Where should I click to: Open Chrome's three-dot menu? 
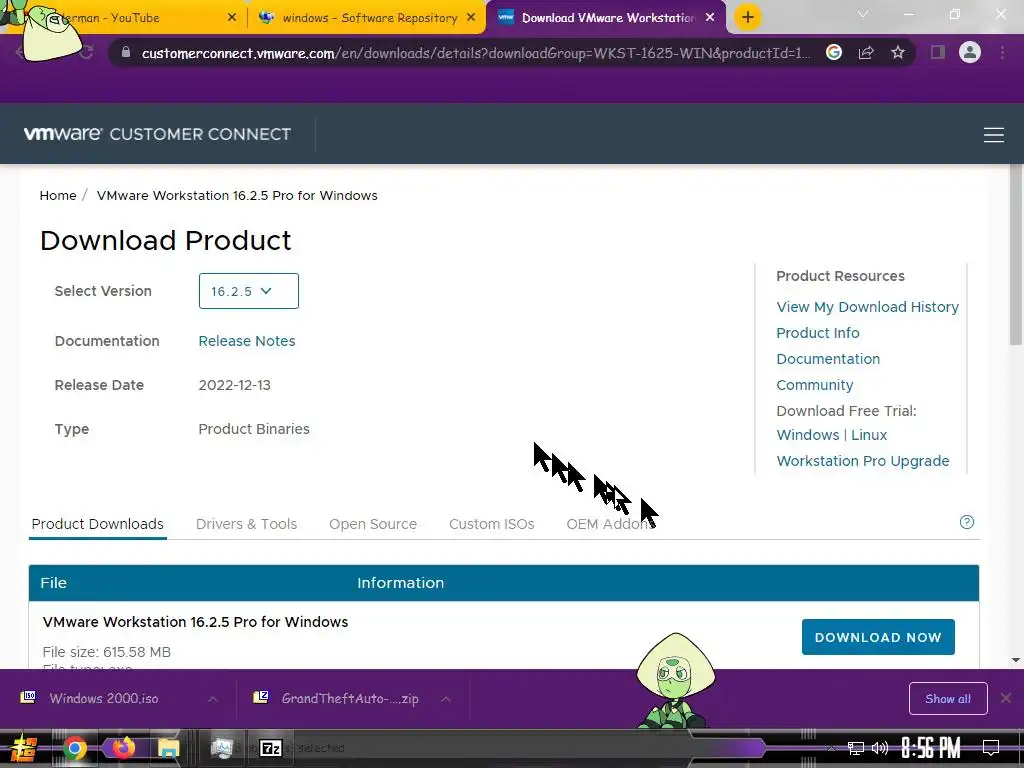[1002, 52]
